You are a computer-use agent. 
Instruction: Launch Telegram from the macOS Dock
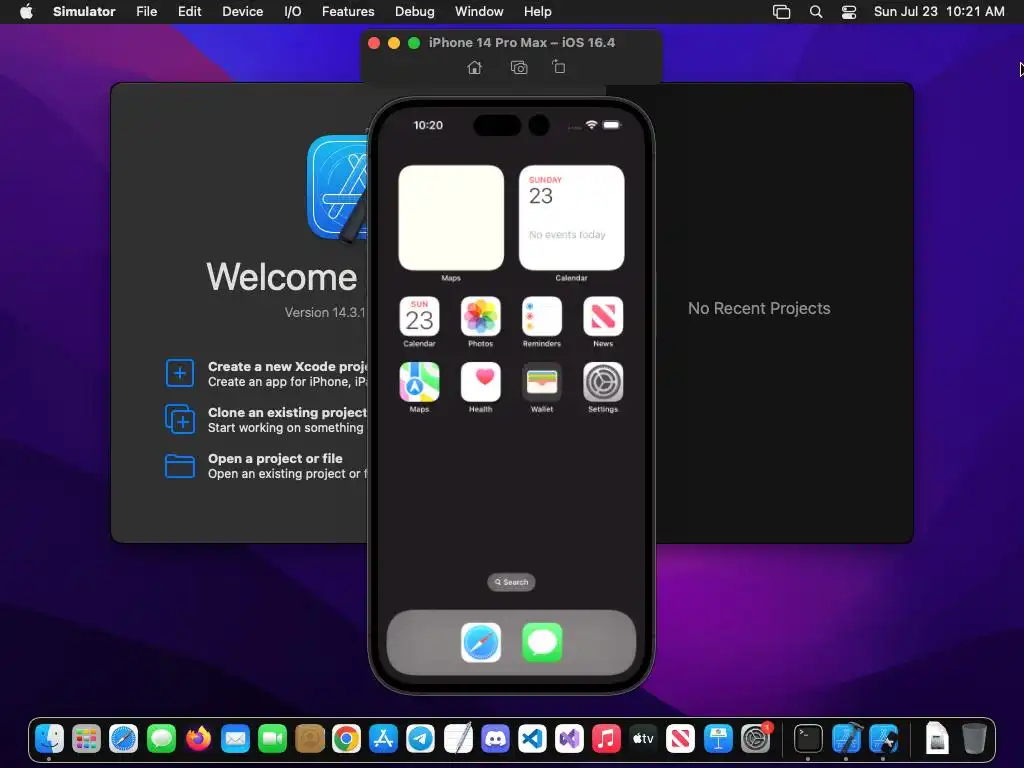(x=421, y=739)
